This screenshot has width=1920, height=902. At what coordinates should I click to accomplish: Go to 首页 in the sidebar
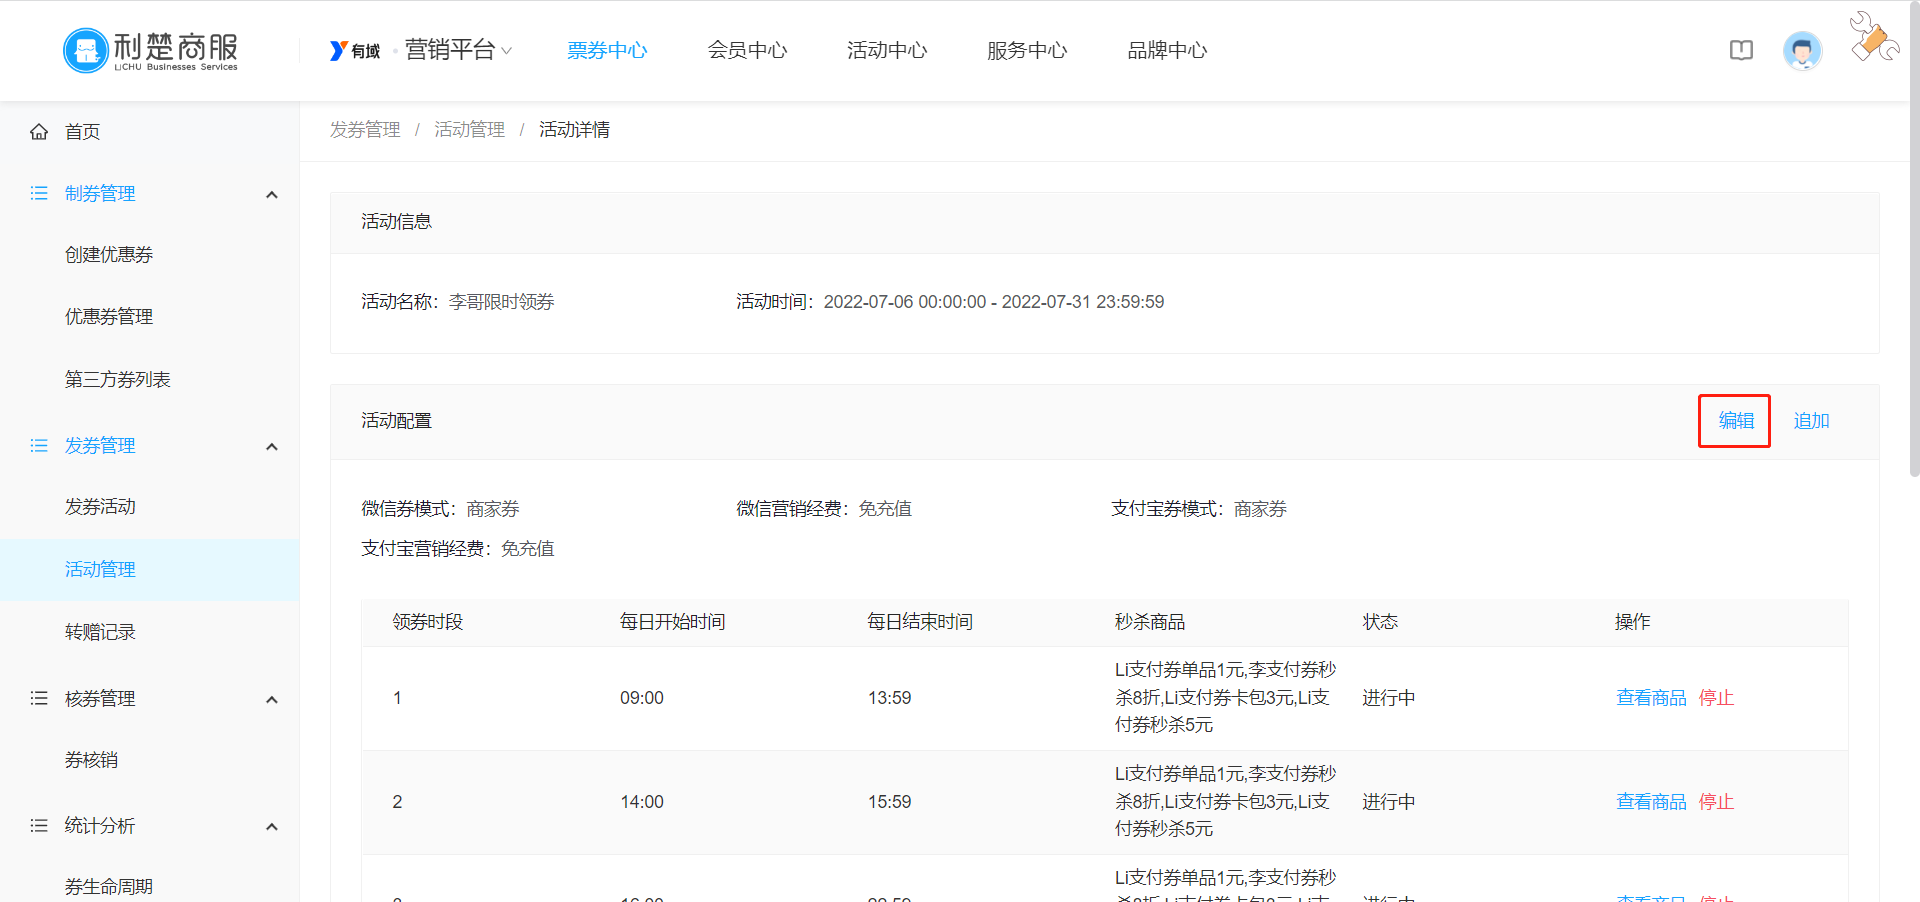point(83,132)
